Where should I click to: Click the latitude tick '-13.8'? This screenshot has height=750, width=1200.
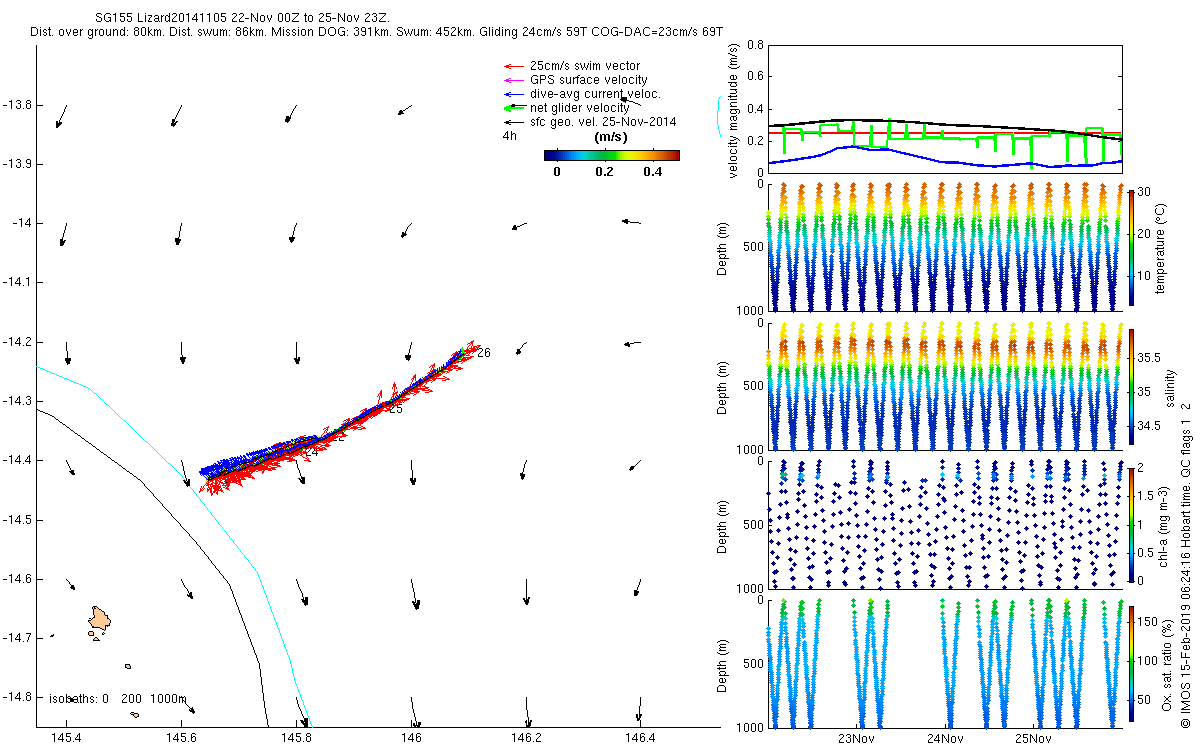(17, 105)
